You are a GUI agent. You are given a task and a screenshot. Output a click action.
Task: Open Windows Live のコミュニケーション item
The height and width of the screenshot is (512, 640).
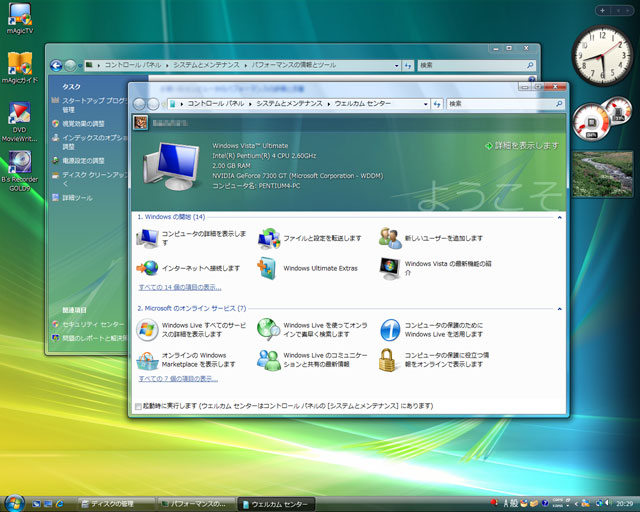pos(312,360)
